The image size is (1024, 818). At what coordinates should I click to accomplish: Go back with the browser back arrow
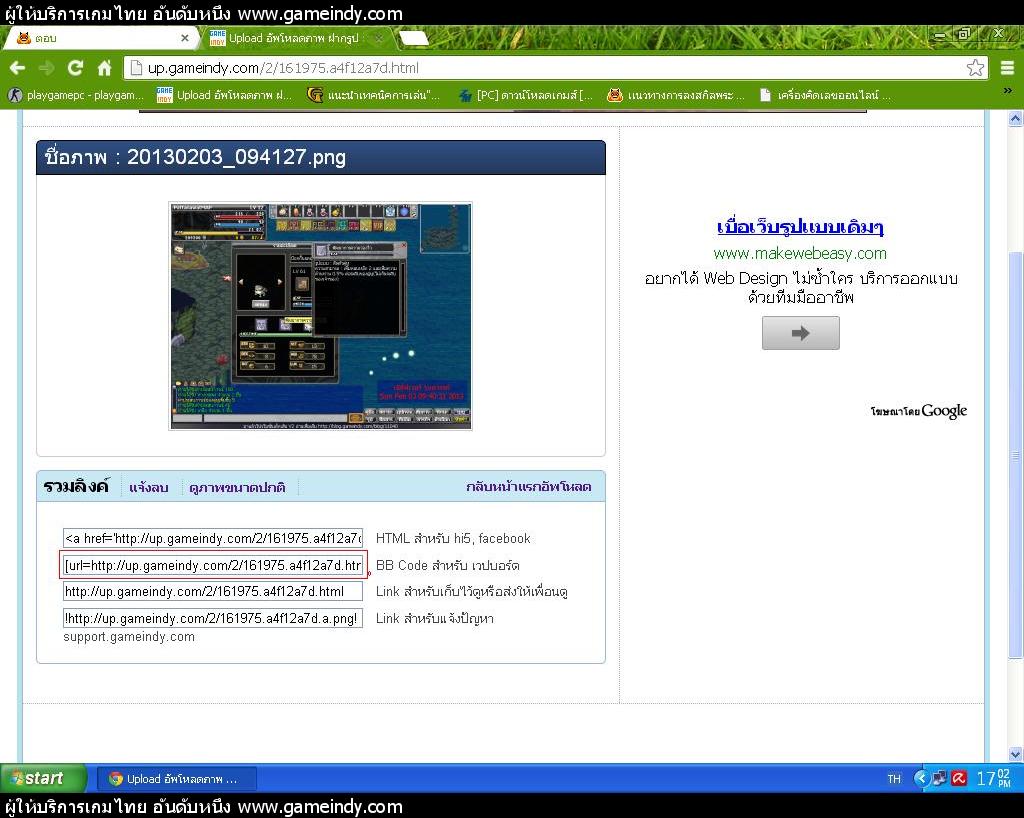click(x=18, y=68)
